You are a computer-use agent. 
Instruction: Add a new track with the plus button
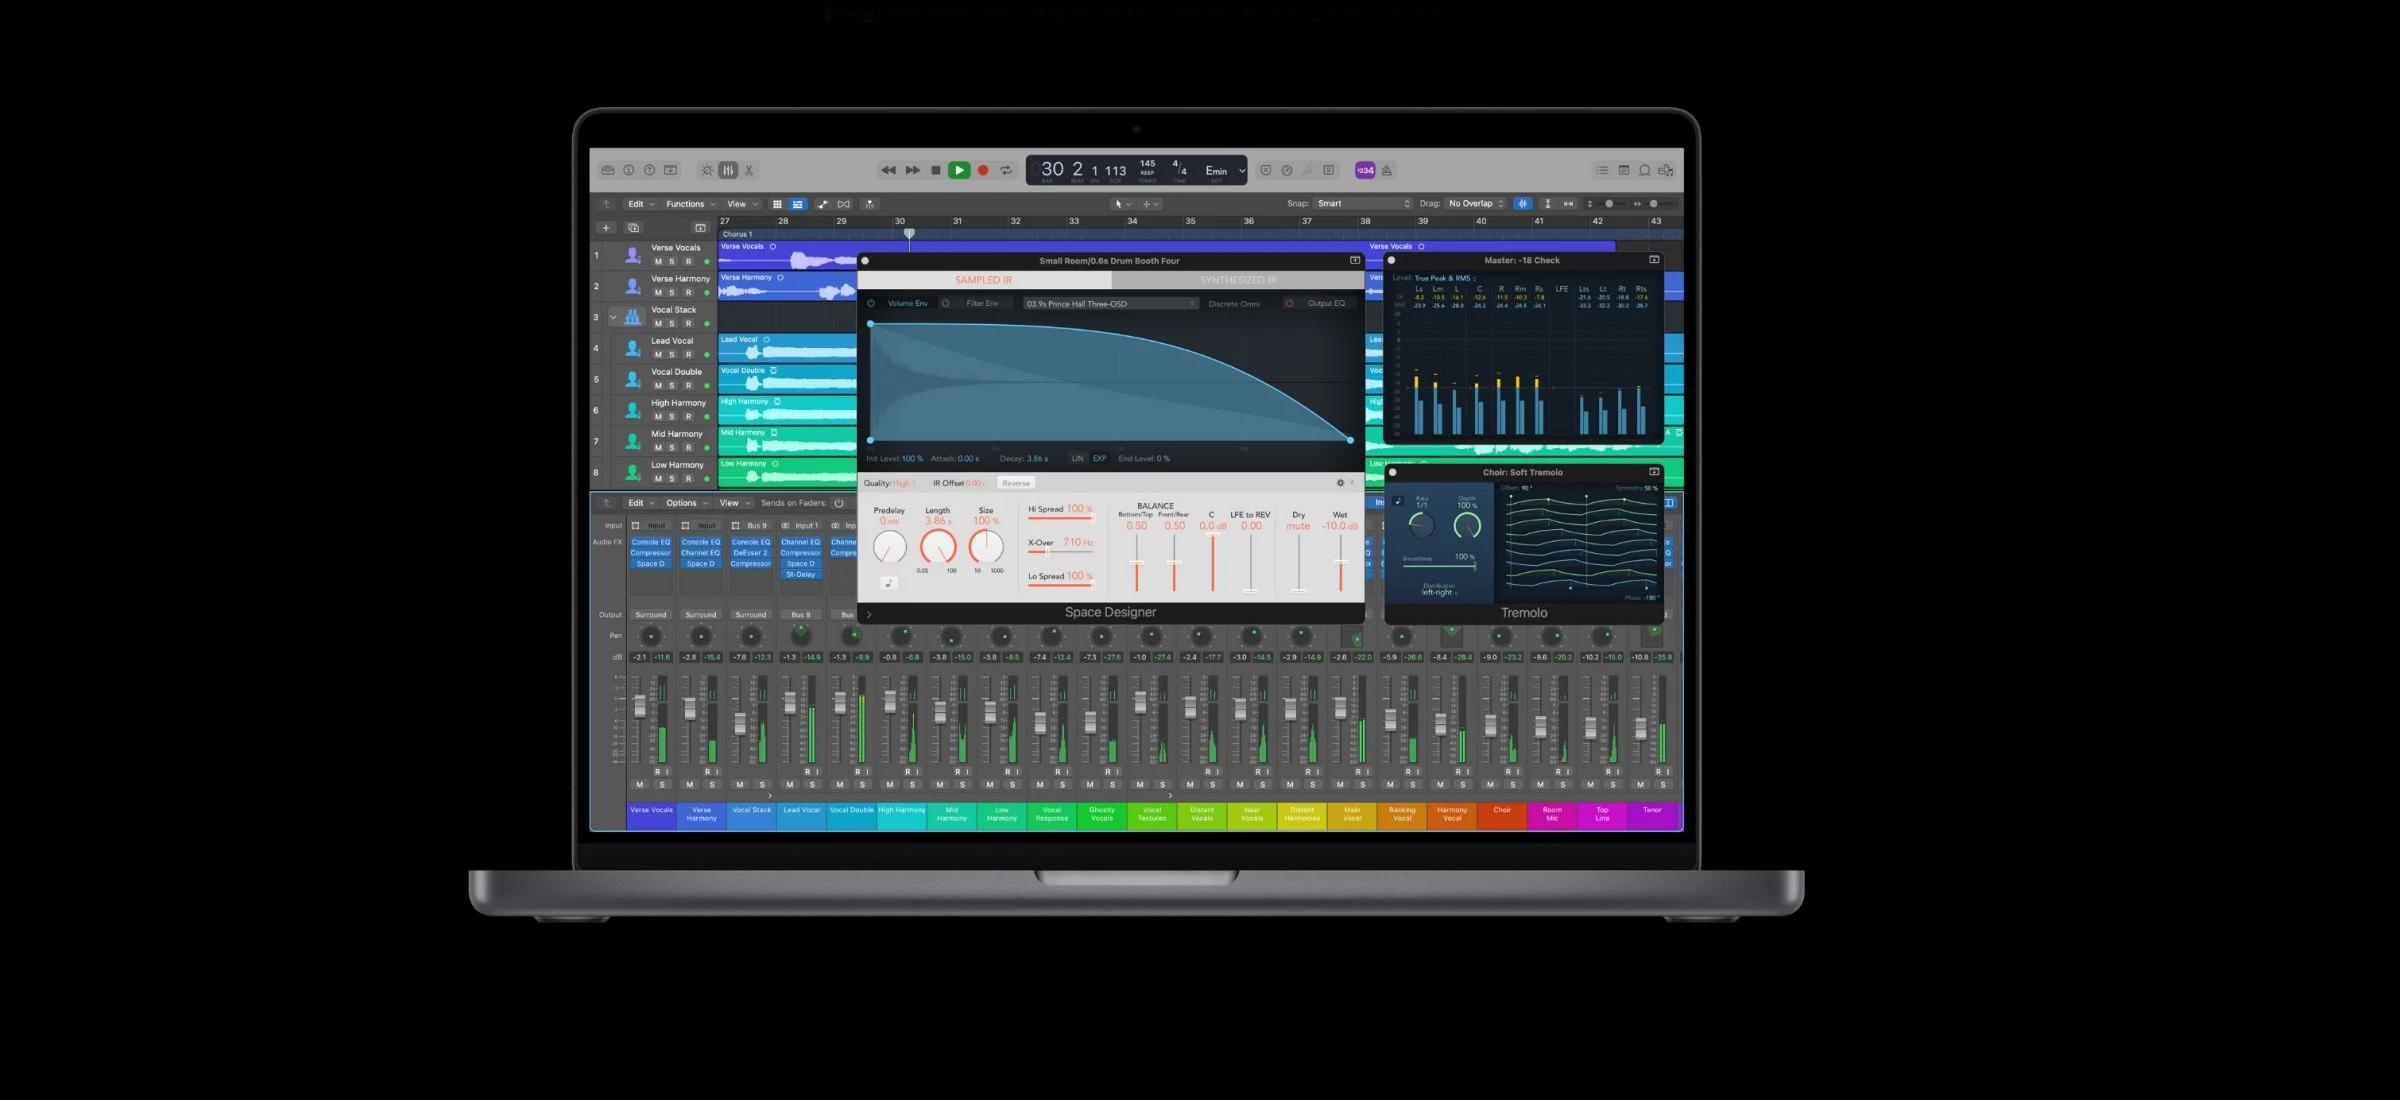point(605,227)
